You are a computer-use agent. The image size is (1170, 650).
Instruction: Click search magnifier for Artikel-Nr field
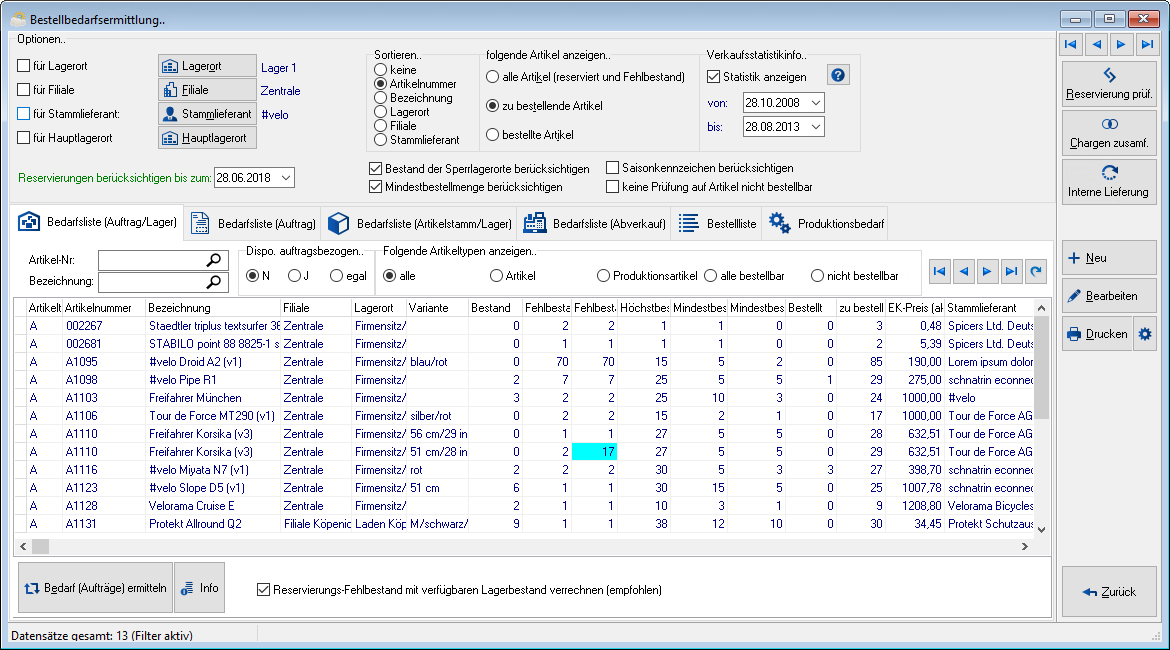pos(214,260)
